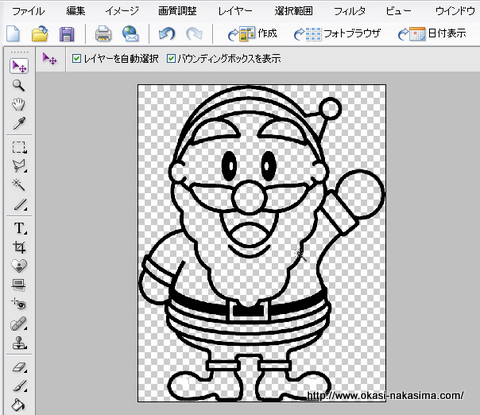Click the Undo arrow
The image size is (480, 415).
coord(167,34)
